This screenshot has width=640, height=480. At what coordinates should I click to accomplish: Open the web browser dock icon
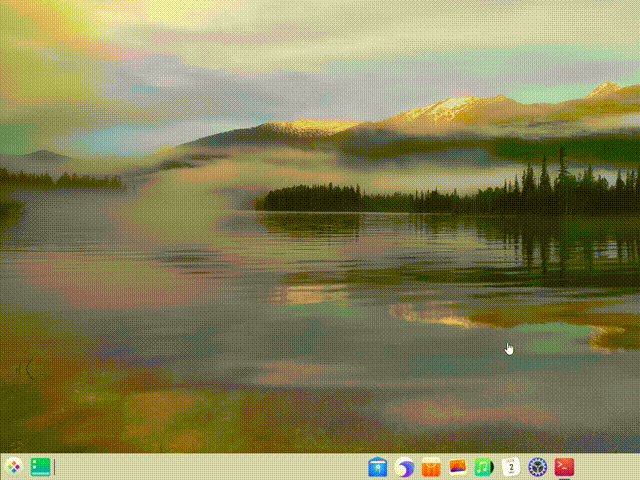[404, 467]
